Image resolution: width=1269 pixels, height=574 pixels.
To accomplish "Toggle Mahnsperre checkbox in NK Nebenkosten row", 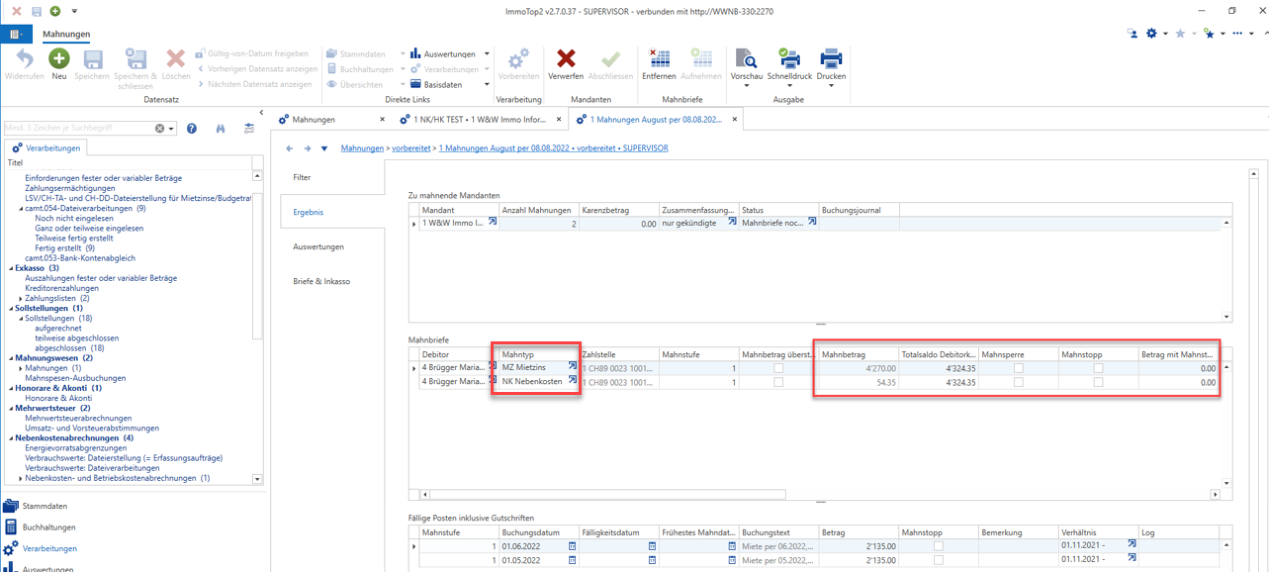I will [1019, 382].
